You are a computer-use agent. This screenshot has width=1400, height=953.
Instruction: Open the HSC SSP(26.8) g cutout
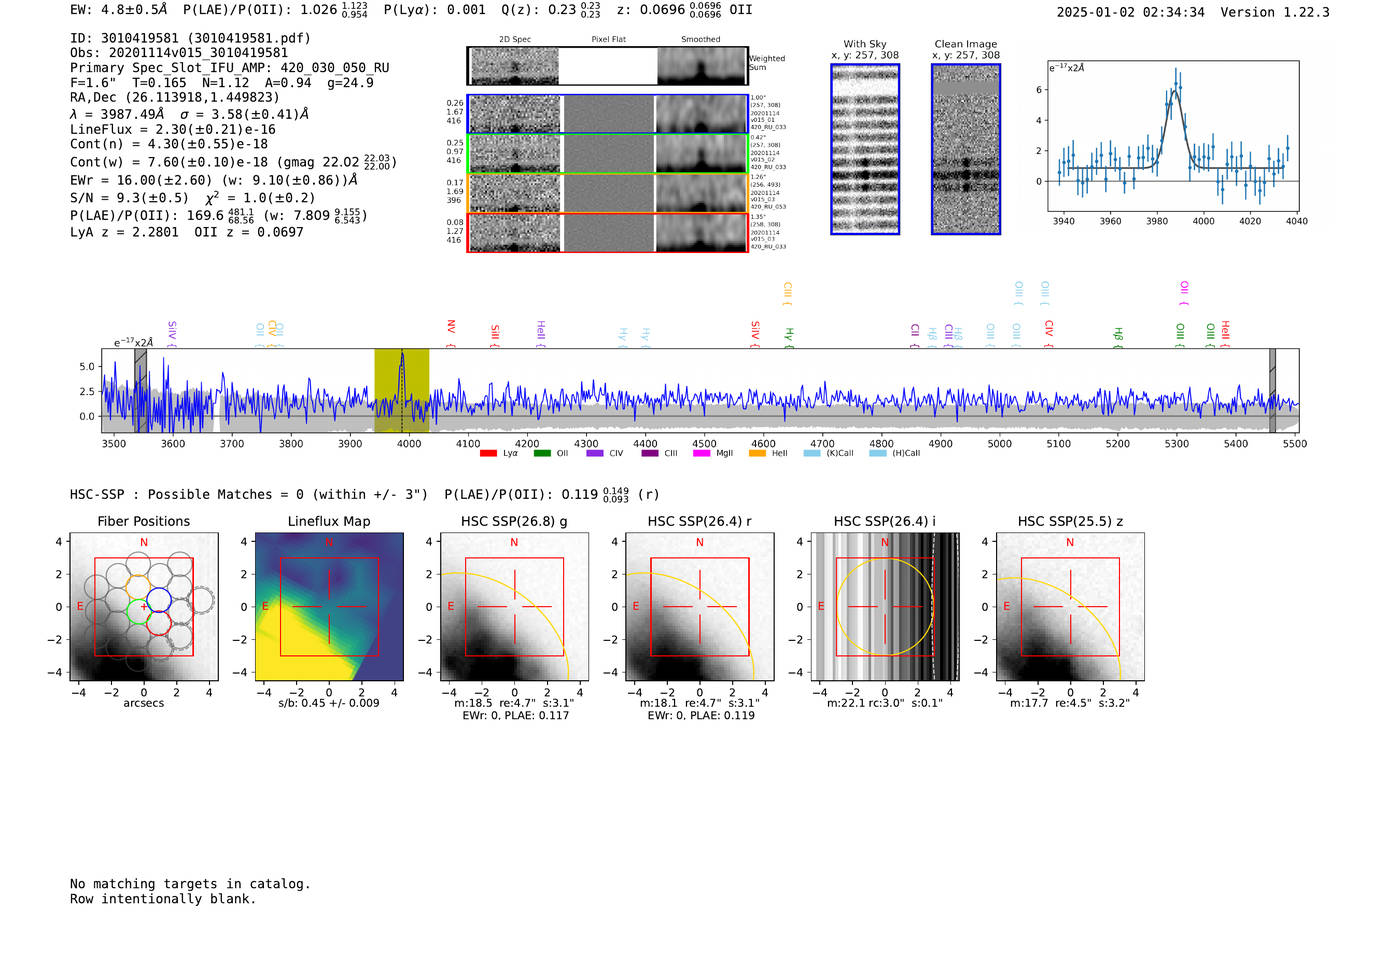[514, 606]
